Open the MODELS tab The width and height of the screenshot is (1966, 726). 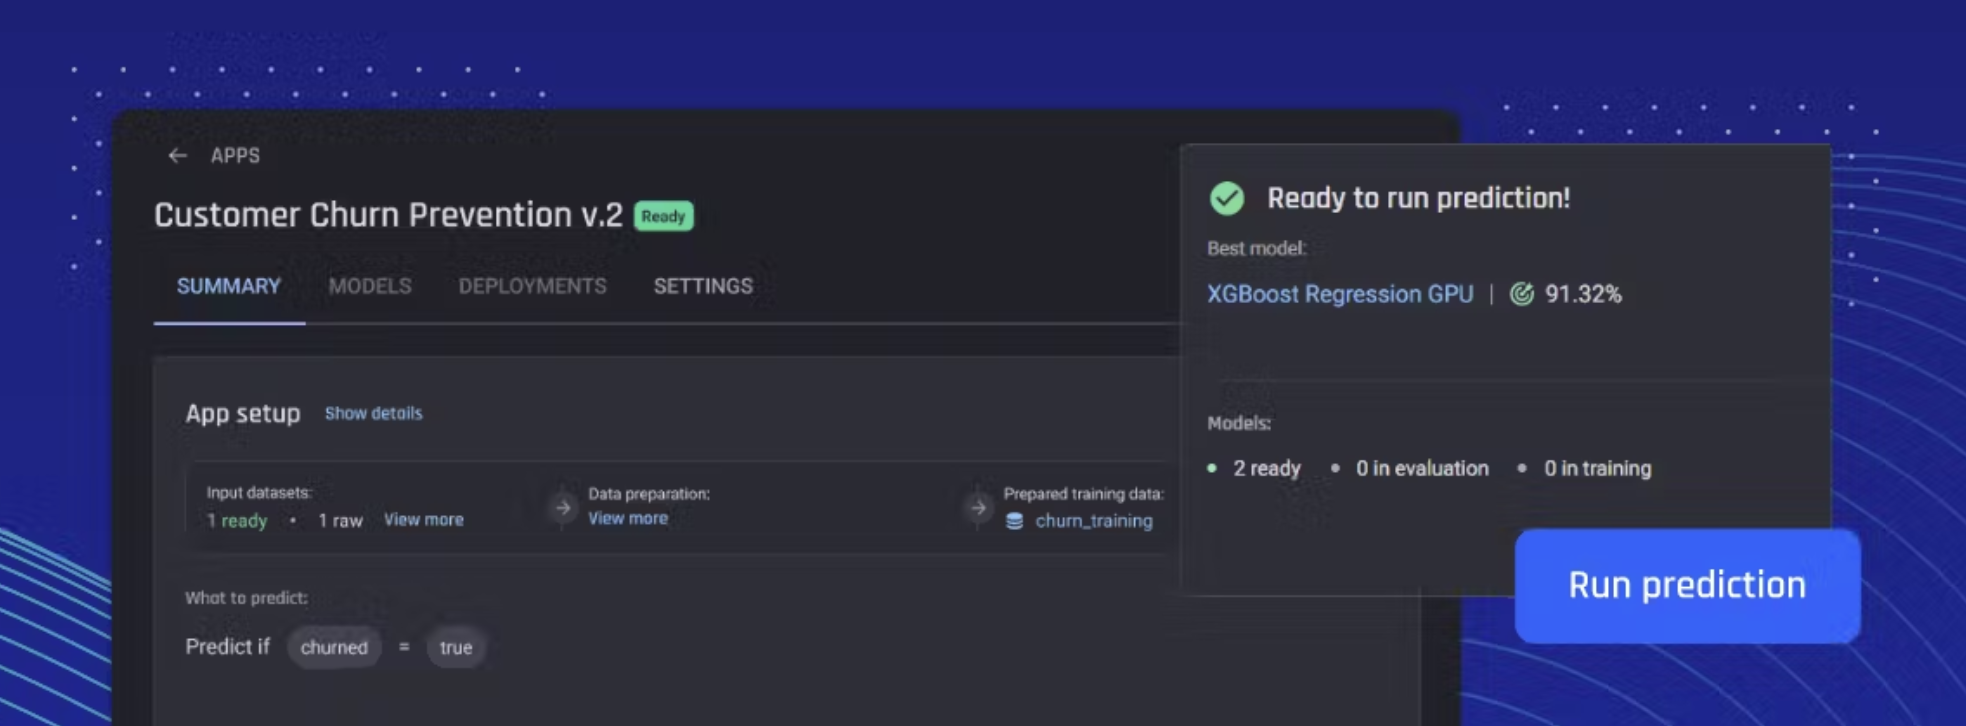[x=370, y=287]
